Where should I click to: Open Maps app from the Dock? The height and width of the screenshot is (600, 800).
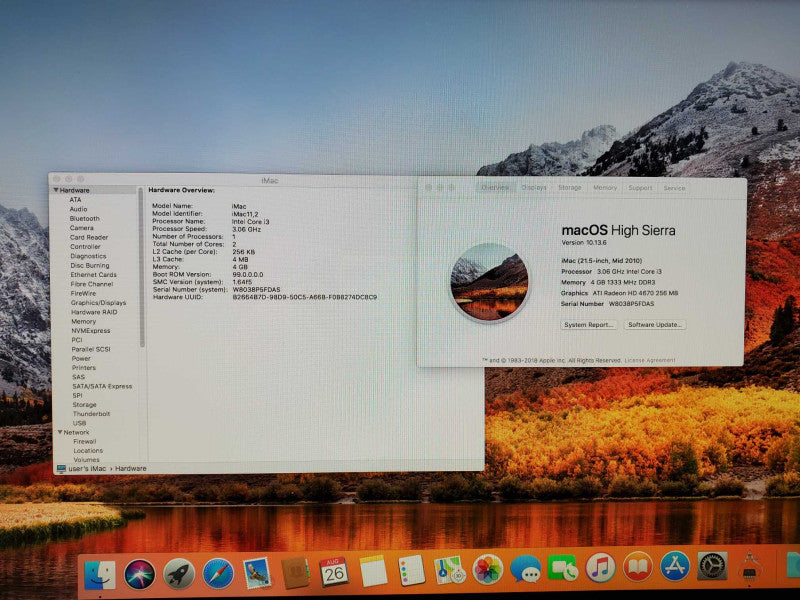(x=449, y=570)
